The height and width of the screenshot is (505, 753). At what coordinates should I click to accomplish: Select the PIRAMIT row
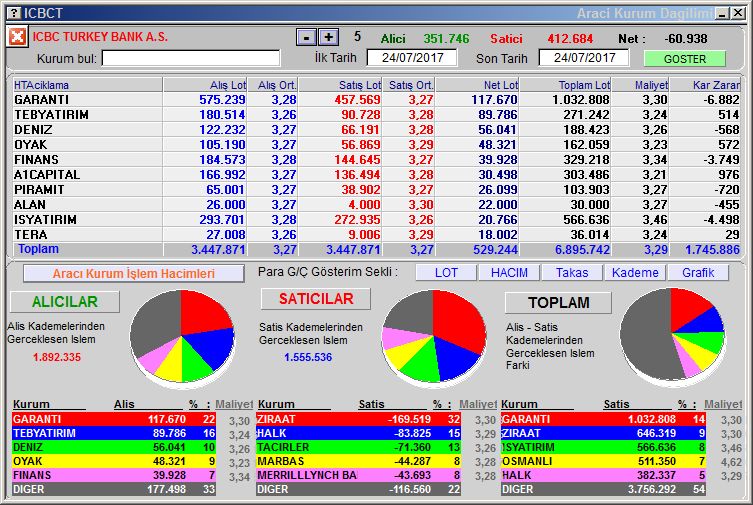pos(376,190)
